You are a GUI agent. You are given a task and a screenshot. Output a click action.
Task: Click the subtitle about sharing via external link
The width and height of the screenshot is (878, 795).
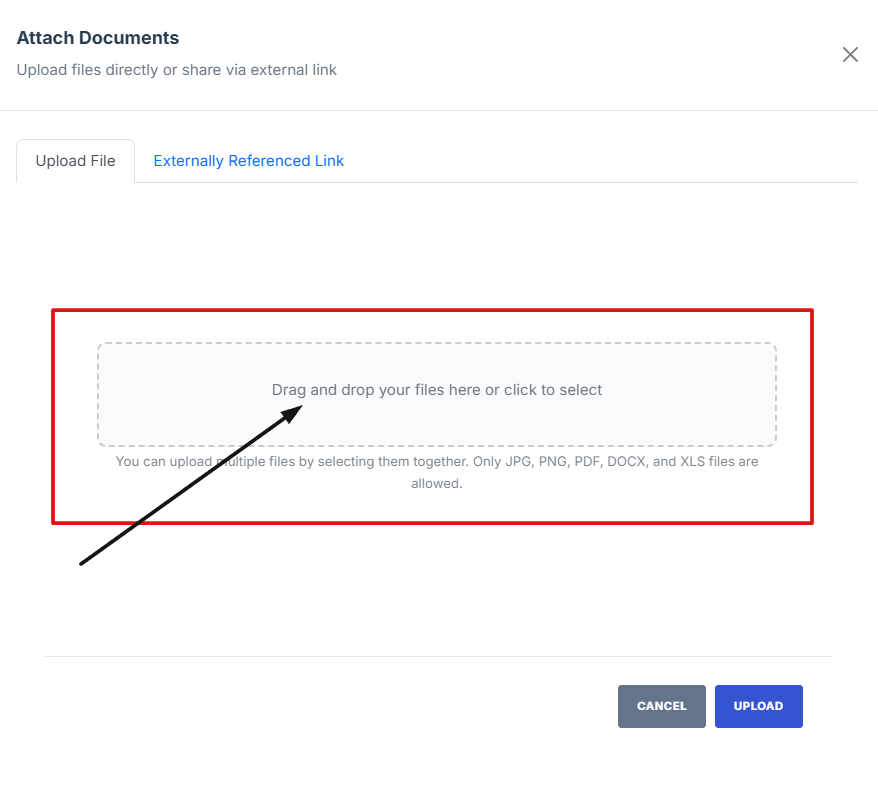tap(177, 70)
